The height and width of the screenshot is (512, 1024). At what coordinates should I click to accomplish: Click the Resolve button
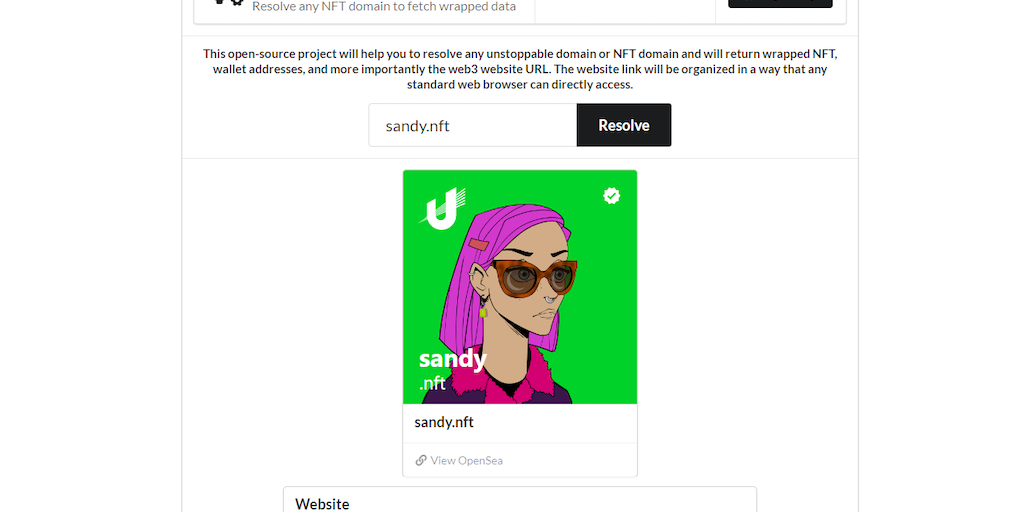(x=624, y=125)
